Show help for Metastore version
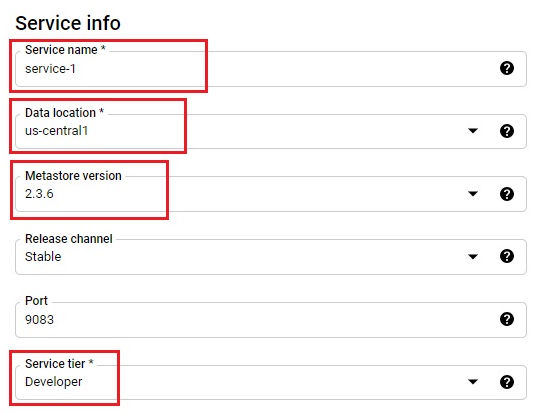Image resolution: width=541 pixels, height=416 pixels. click(x=506, y=194)
